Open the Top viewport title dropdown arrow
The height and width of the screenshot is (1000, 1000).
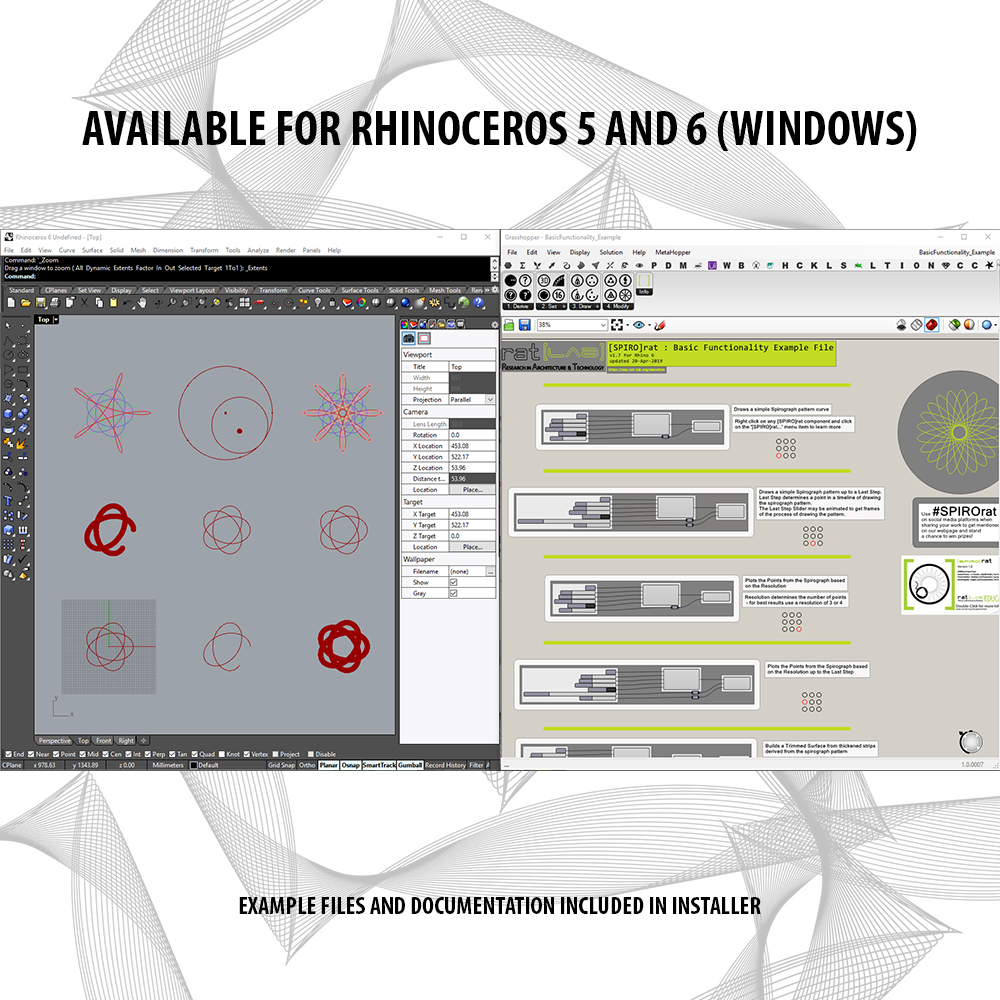(x=55, y=320)
